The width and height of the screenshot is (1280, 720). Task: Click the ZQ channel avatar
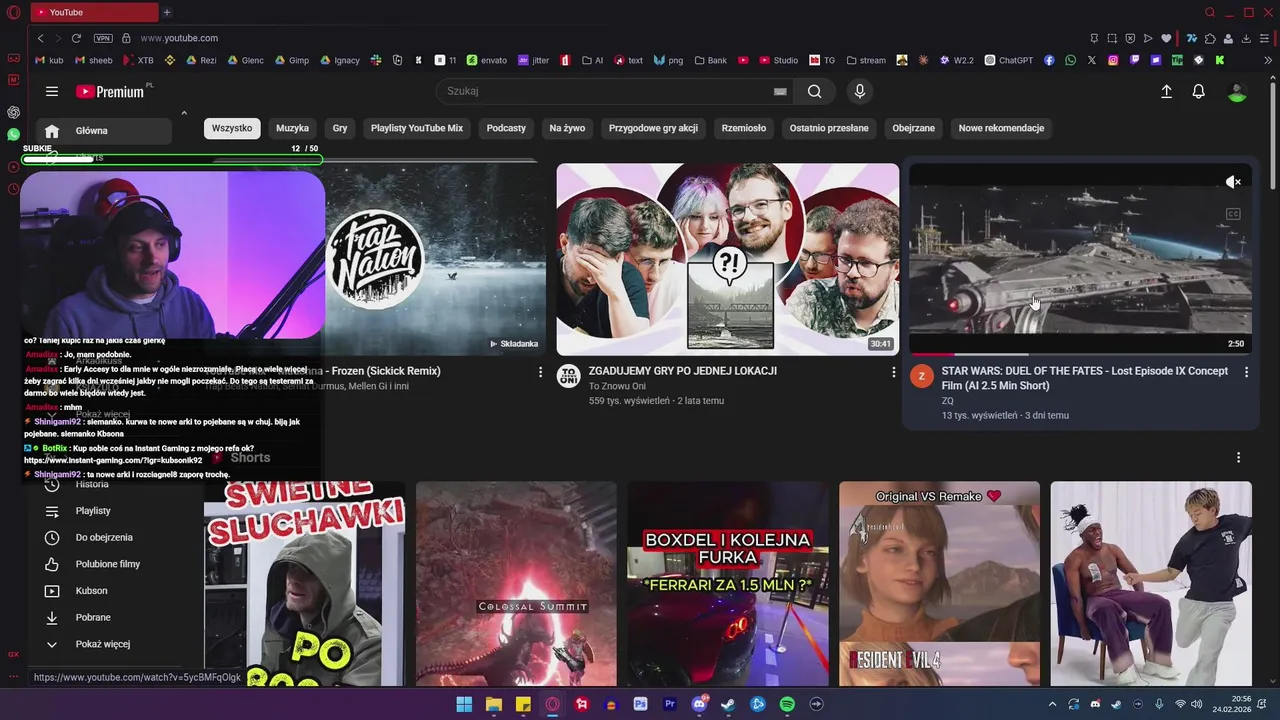(x=921, y=376)
